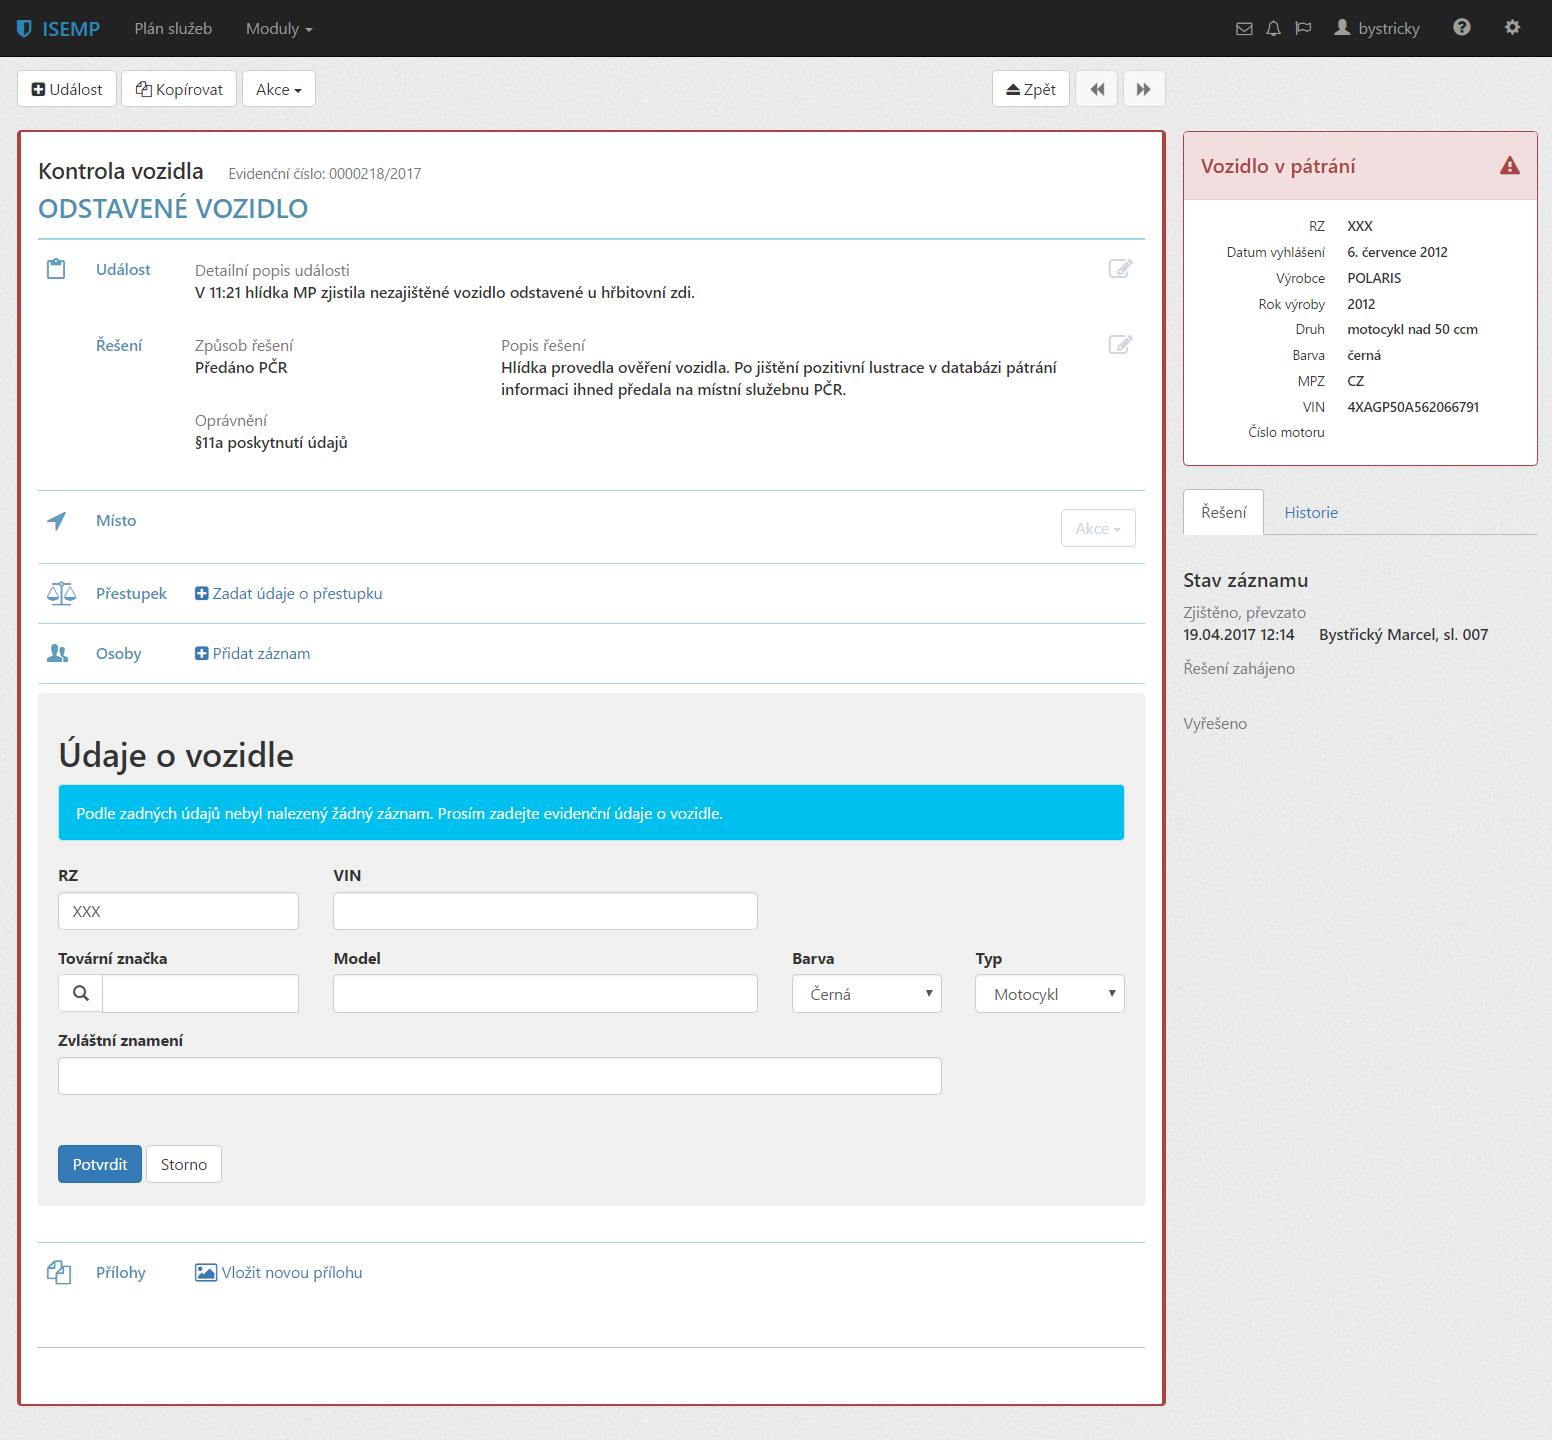Expand the Moduly dropdown menu
The height and width of the screenshot is (1440, 1552).
pos(279,28)
